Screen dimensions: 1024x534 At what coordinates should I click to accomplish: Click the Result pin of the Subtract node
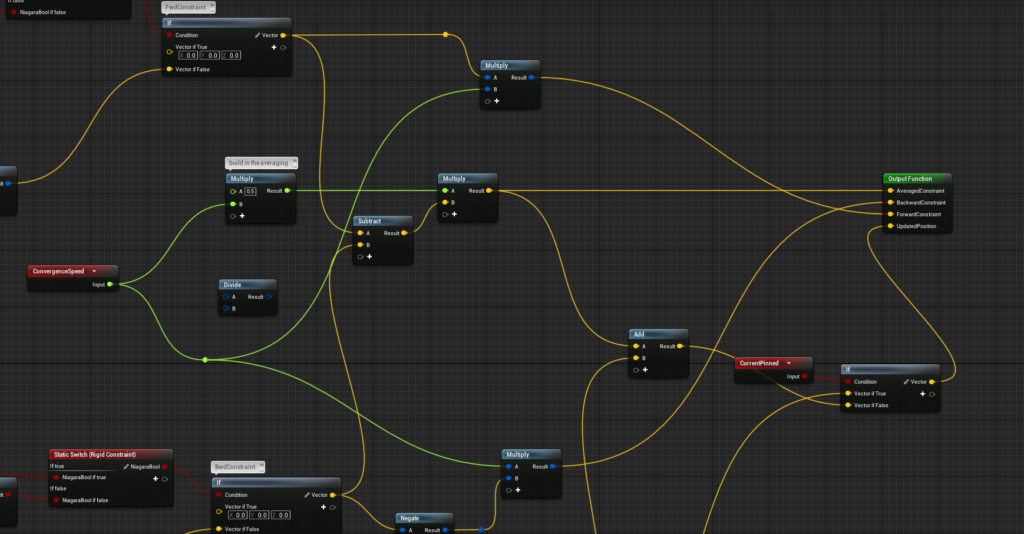[404, 233]
